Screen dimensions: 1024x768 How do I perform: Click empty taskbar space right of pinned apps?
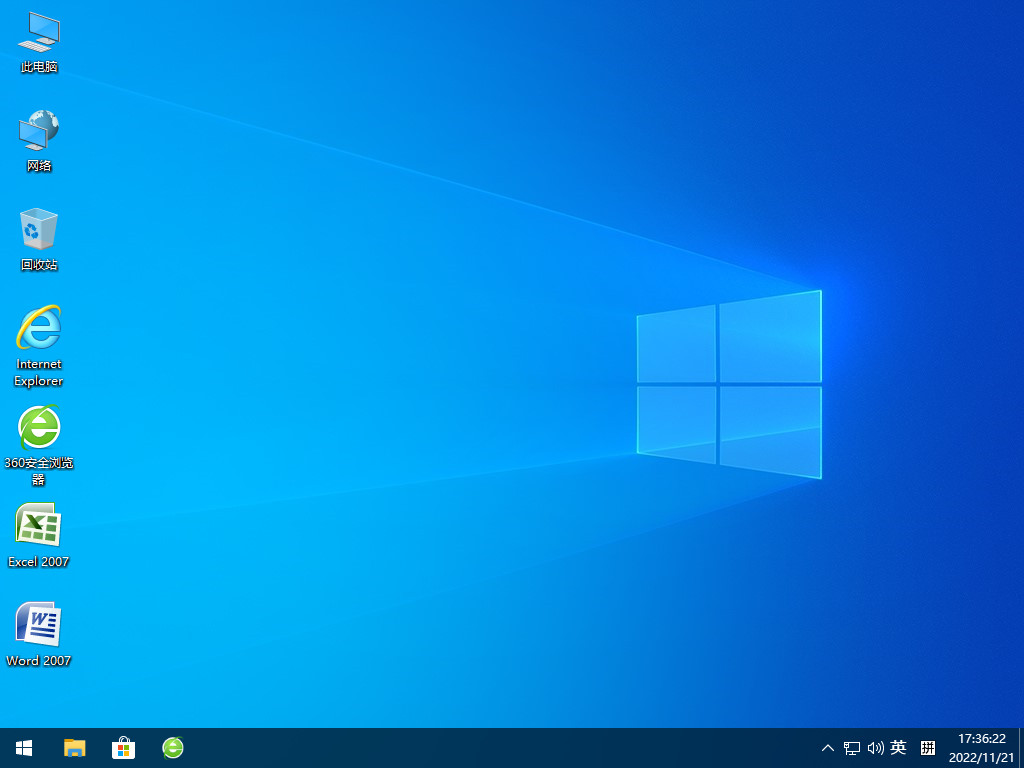pyautogui.click(x=500, y=748)
